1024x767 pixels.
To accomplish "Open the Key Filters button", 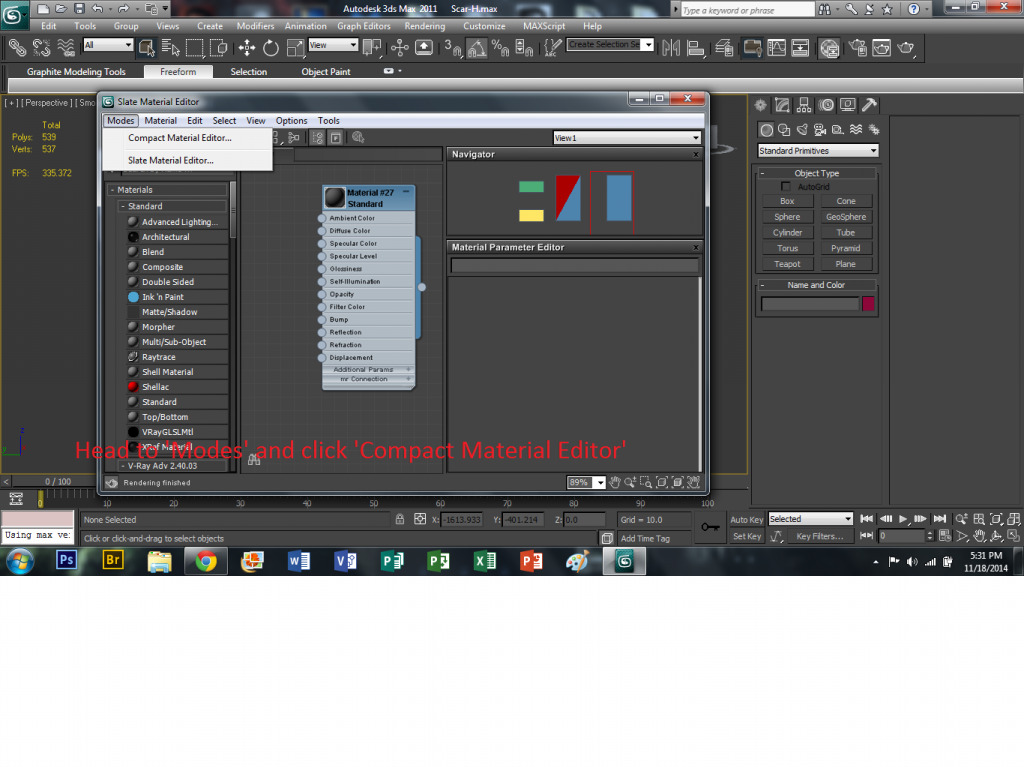I will click(819, 536).
